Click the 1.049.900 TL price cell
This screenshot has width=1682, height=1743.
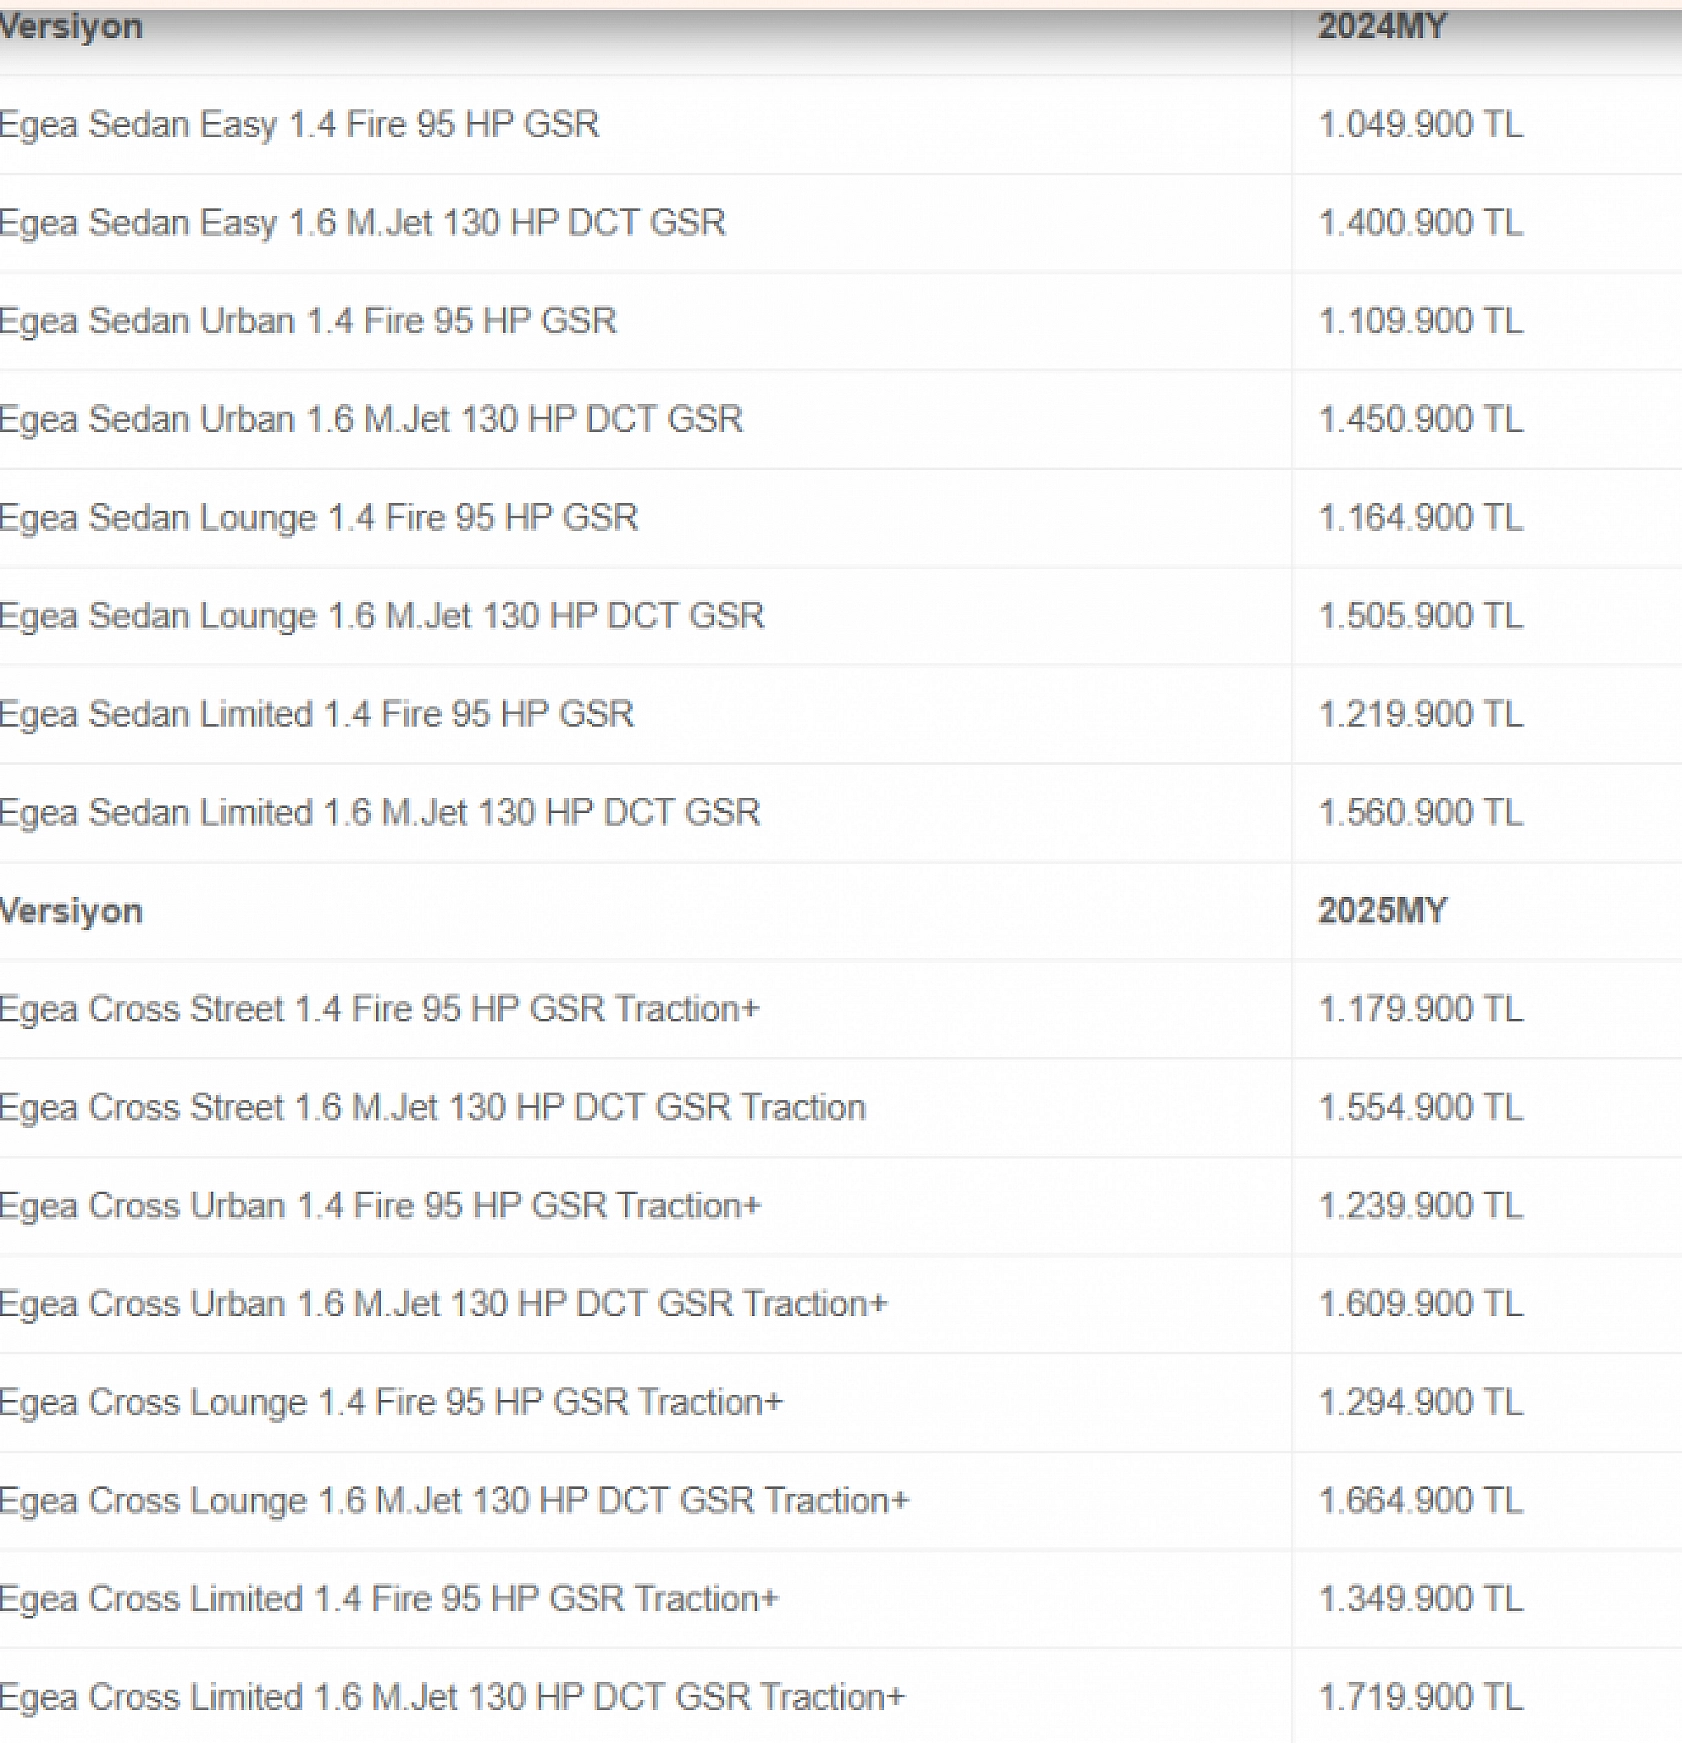click(1421, 125)
